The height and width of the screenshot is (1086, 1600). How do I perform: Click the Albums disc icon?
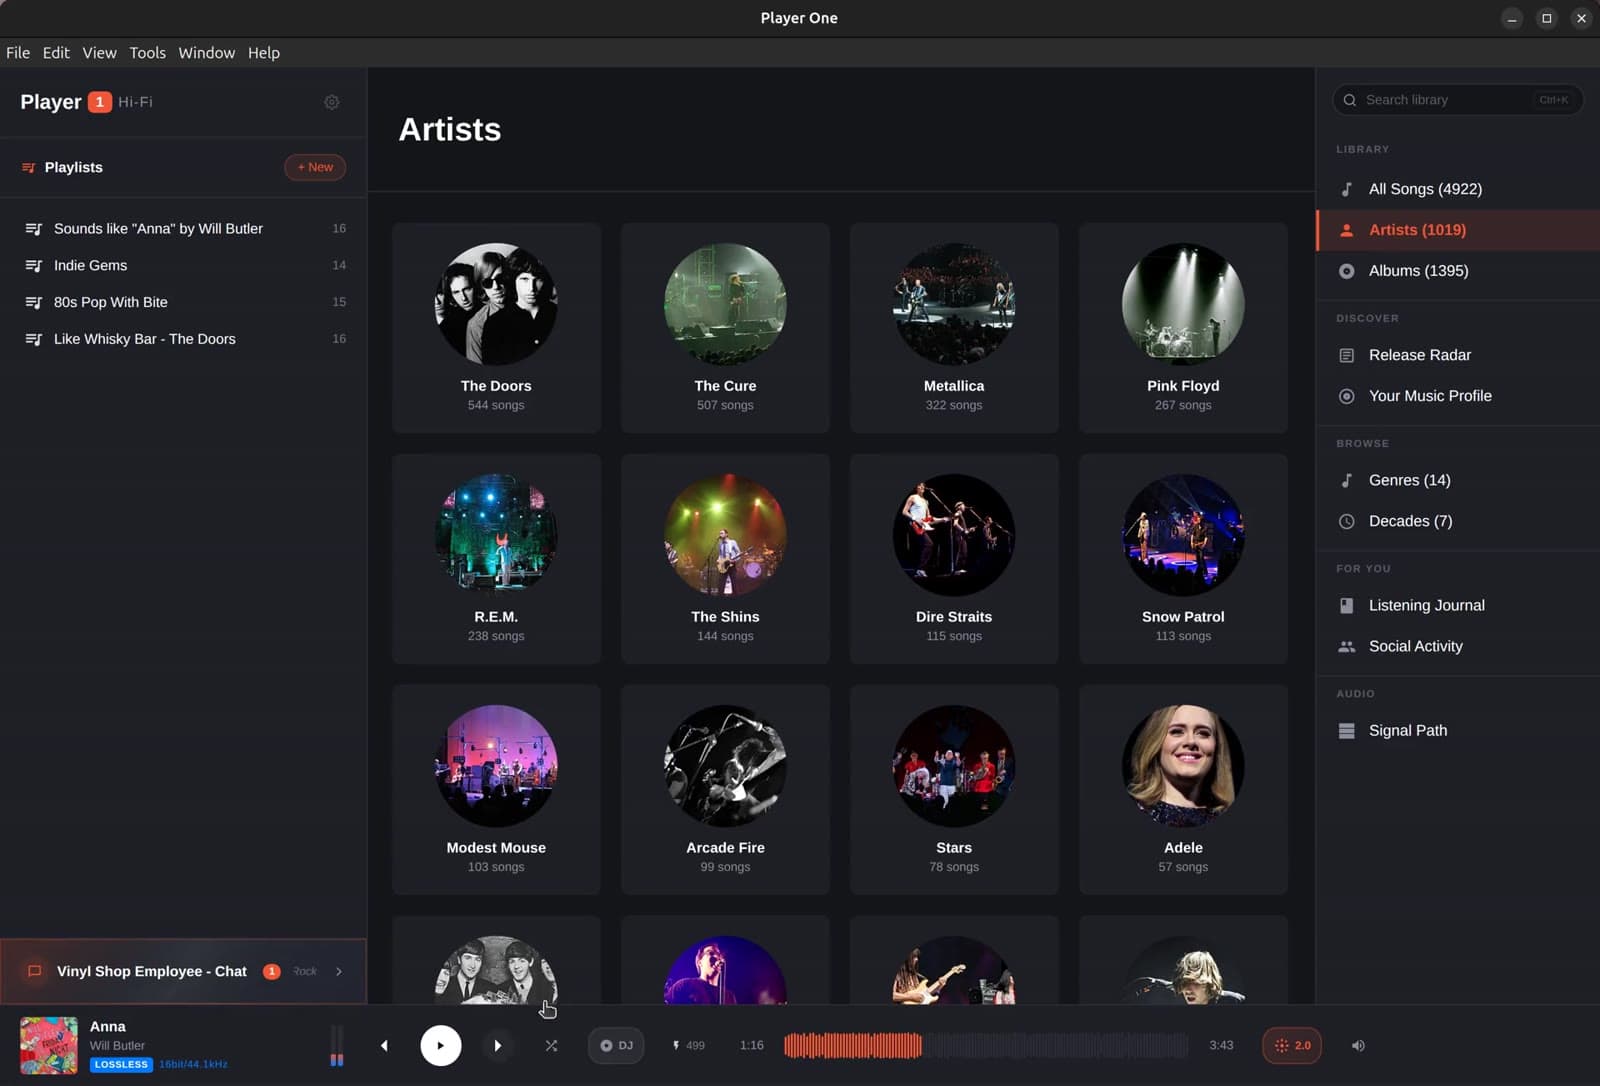click(1347, 271)
